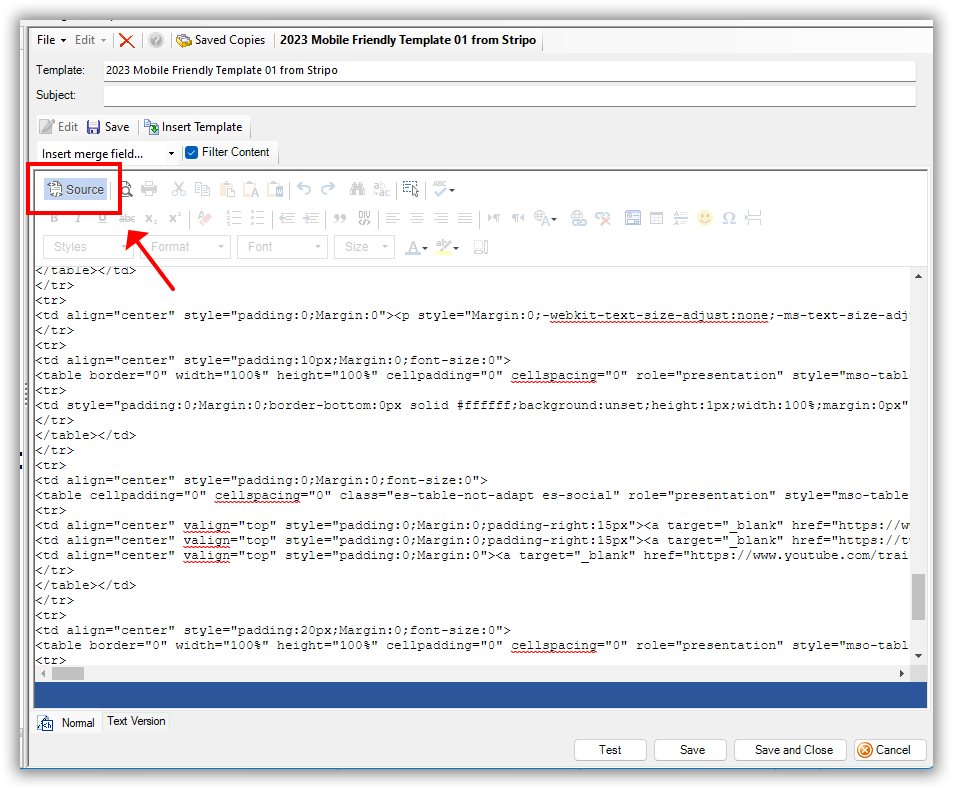
Task: Open the Font dropdown
Action: 283,247
